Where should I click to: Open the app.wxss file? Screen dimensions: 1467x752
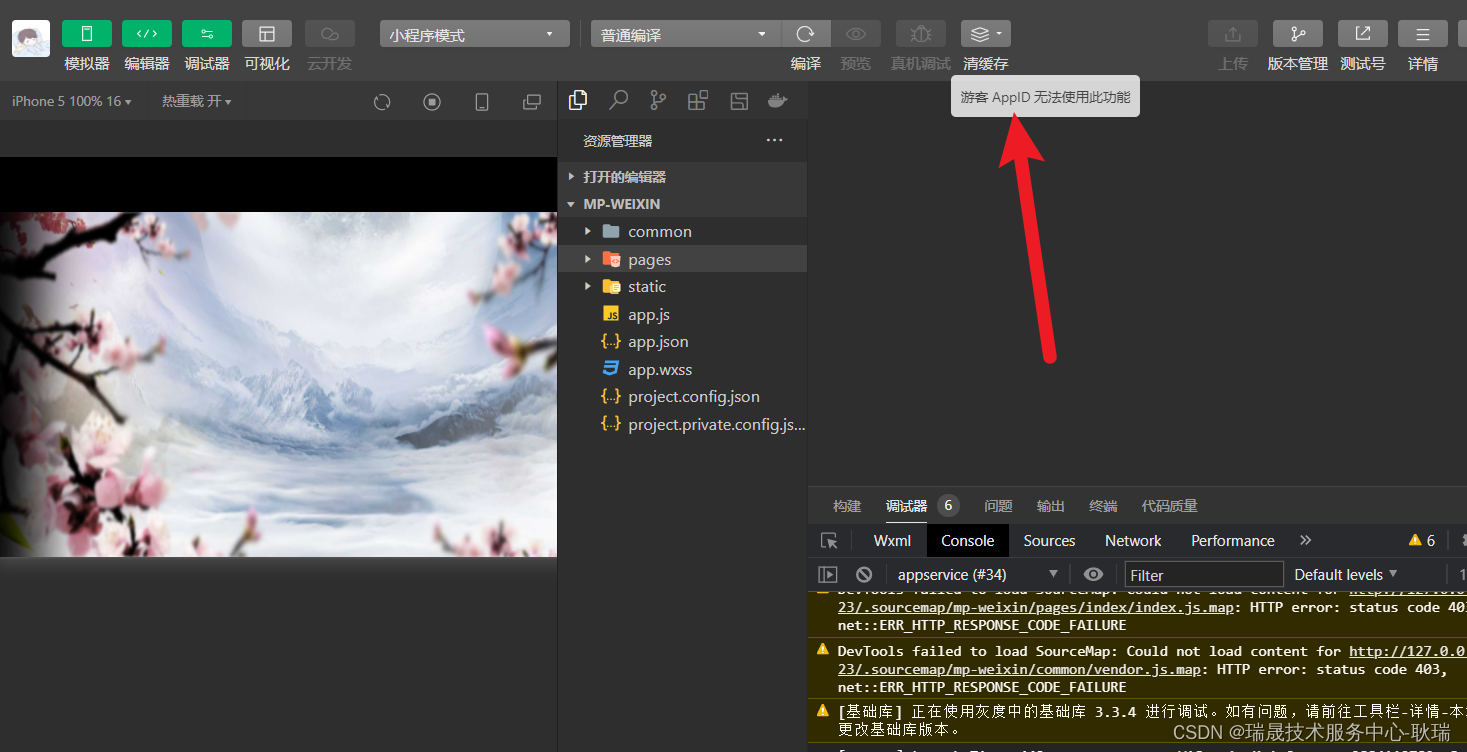pyautogui.click(x=683, y=369)
